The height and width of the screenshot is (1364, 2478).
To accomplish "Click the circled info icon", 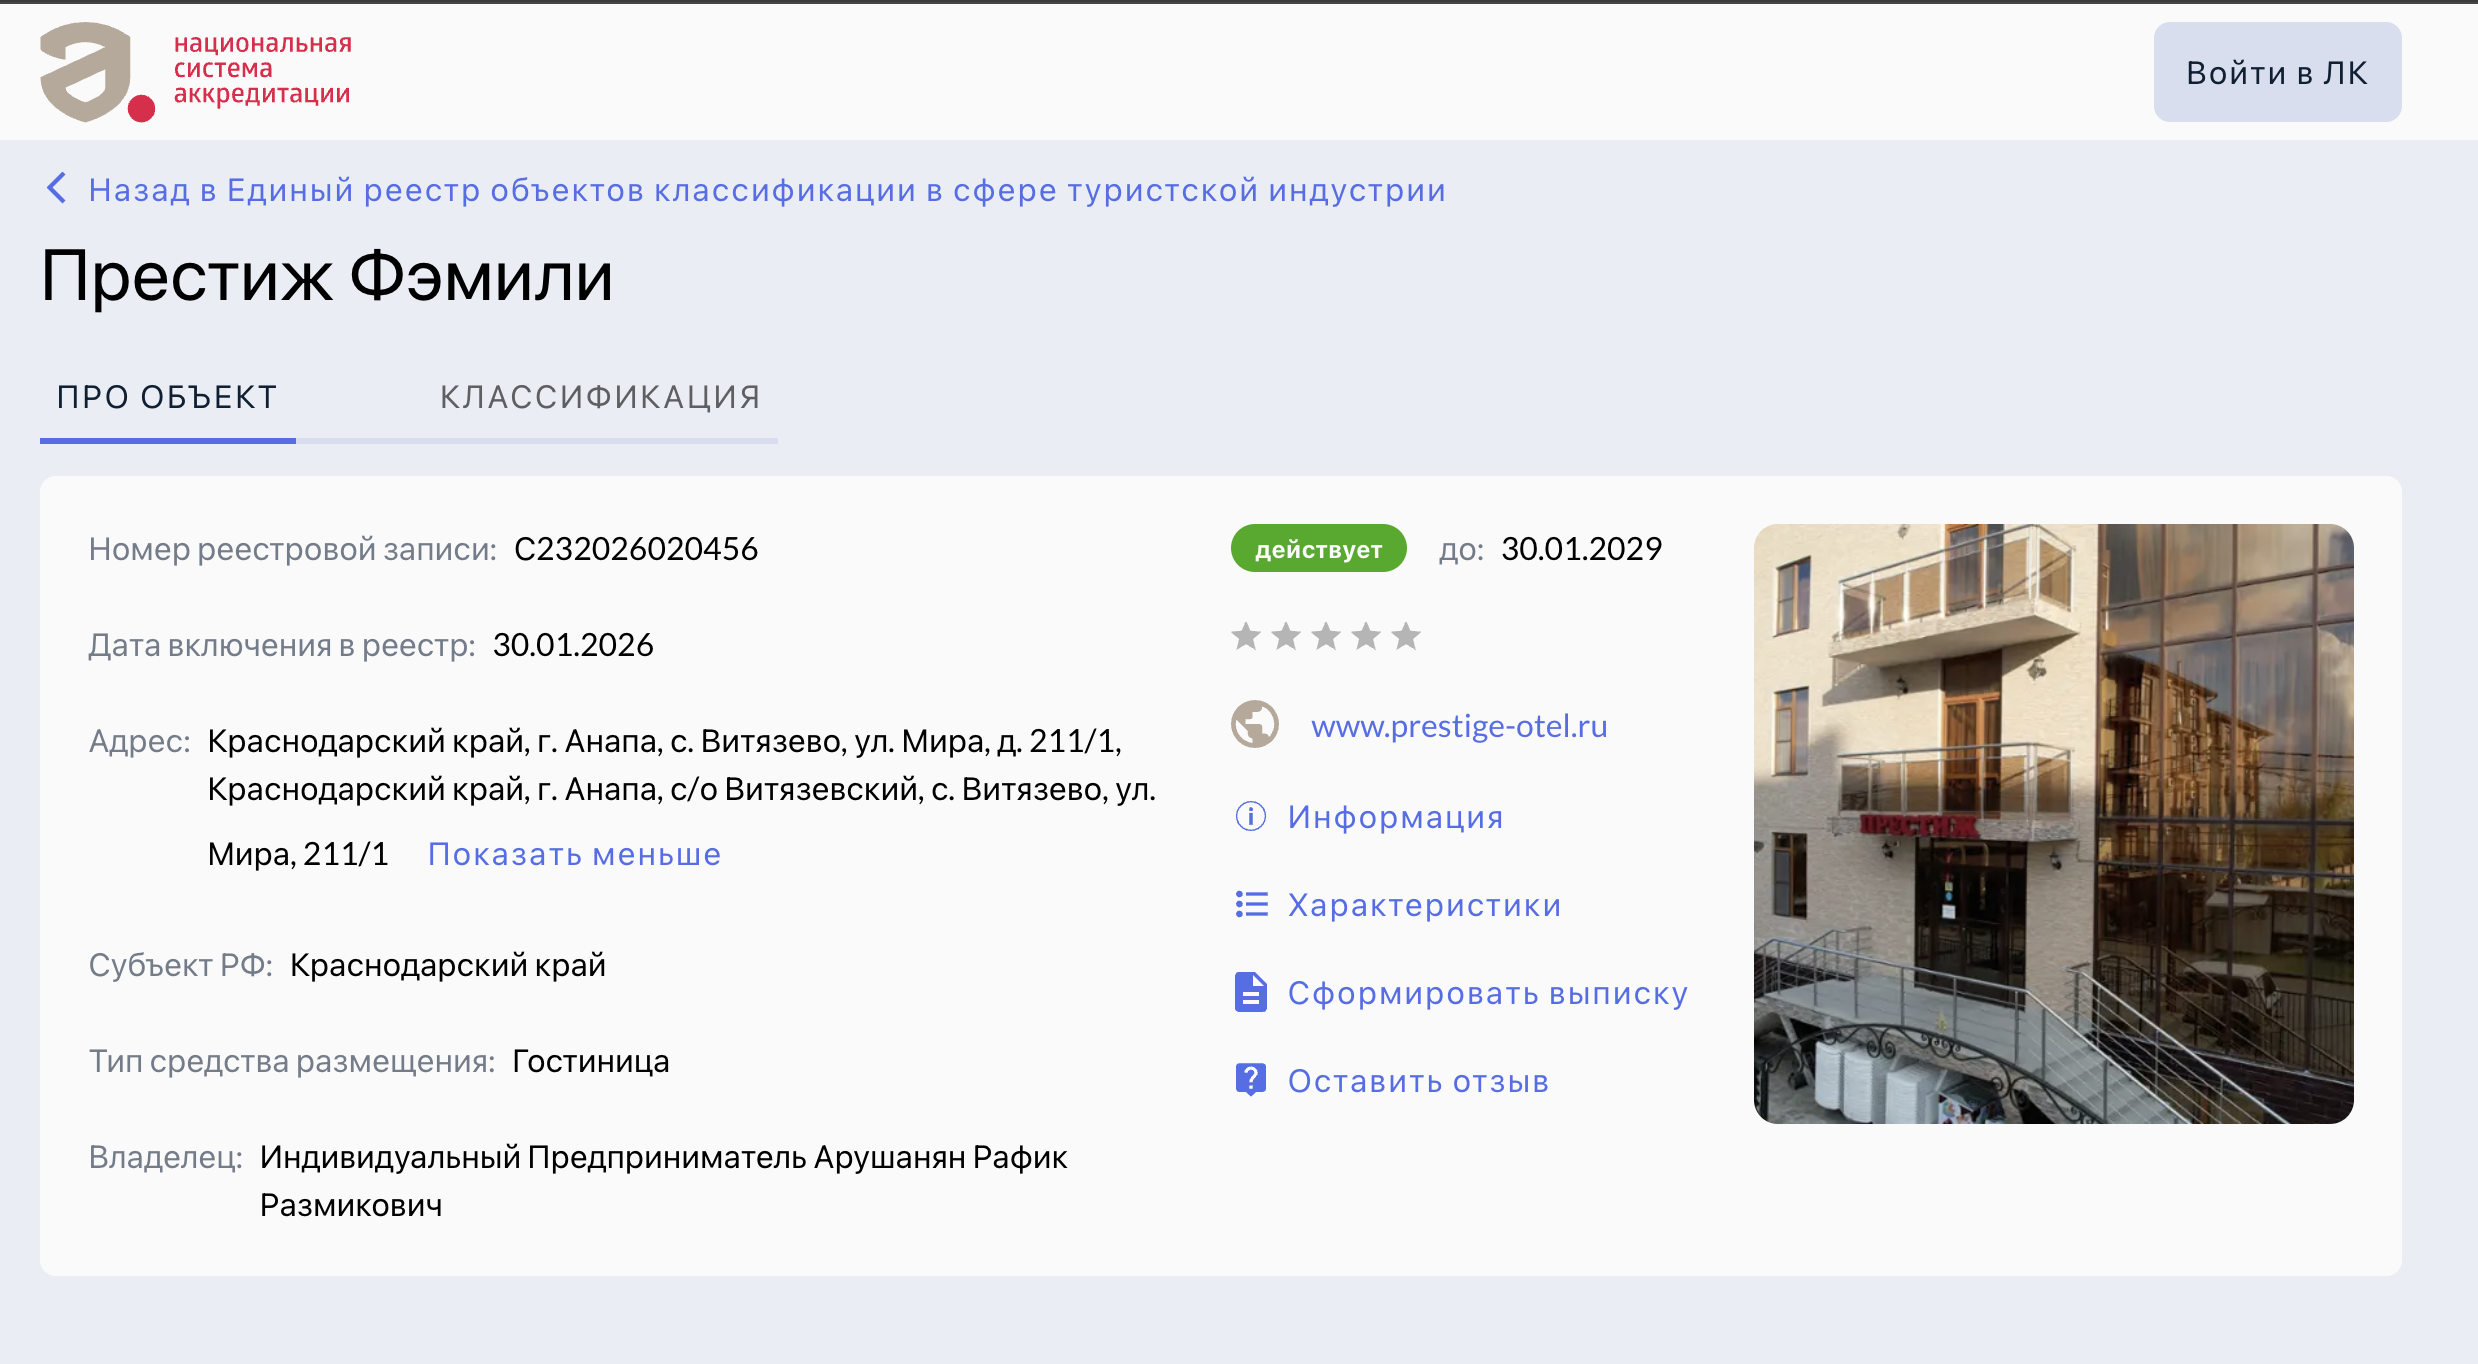I will tap(1250, 816).
